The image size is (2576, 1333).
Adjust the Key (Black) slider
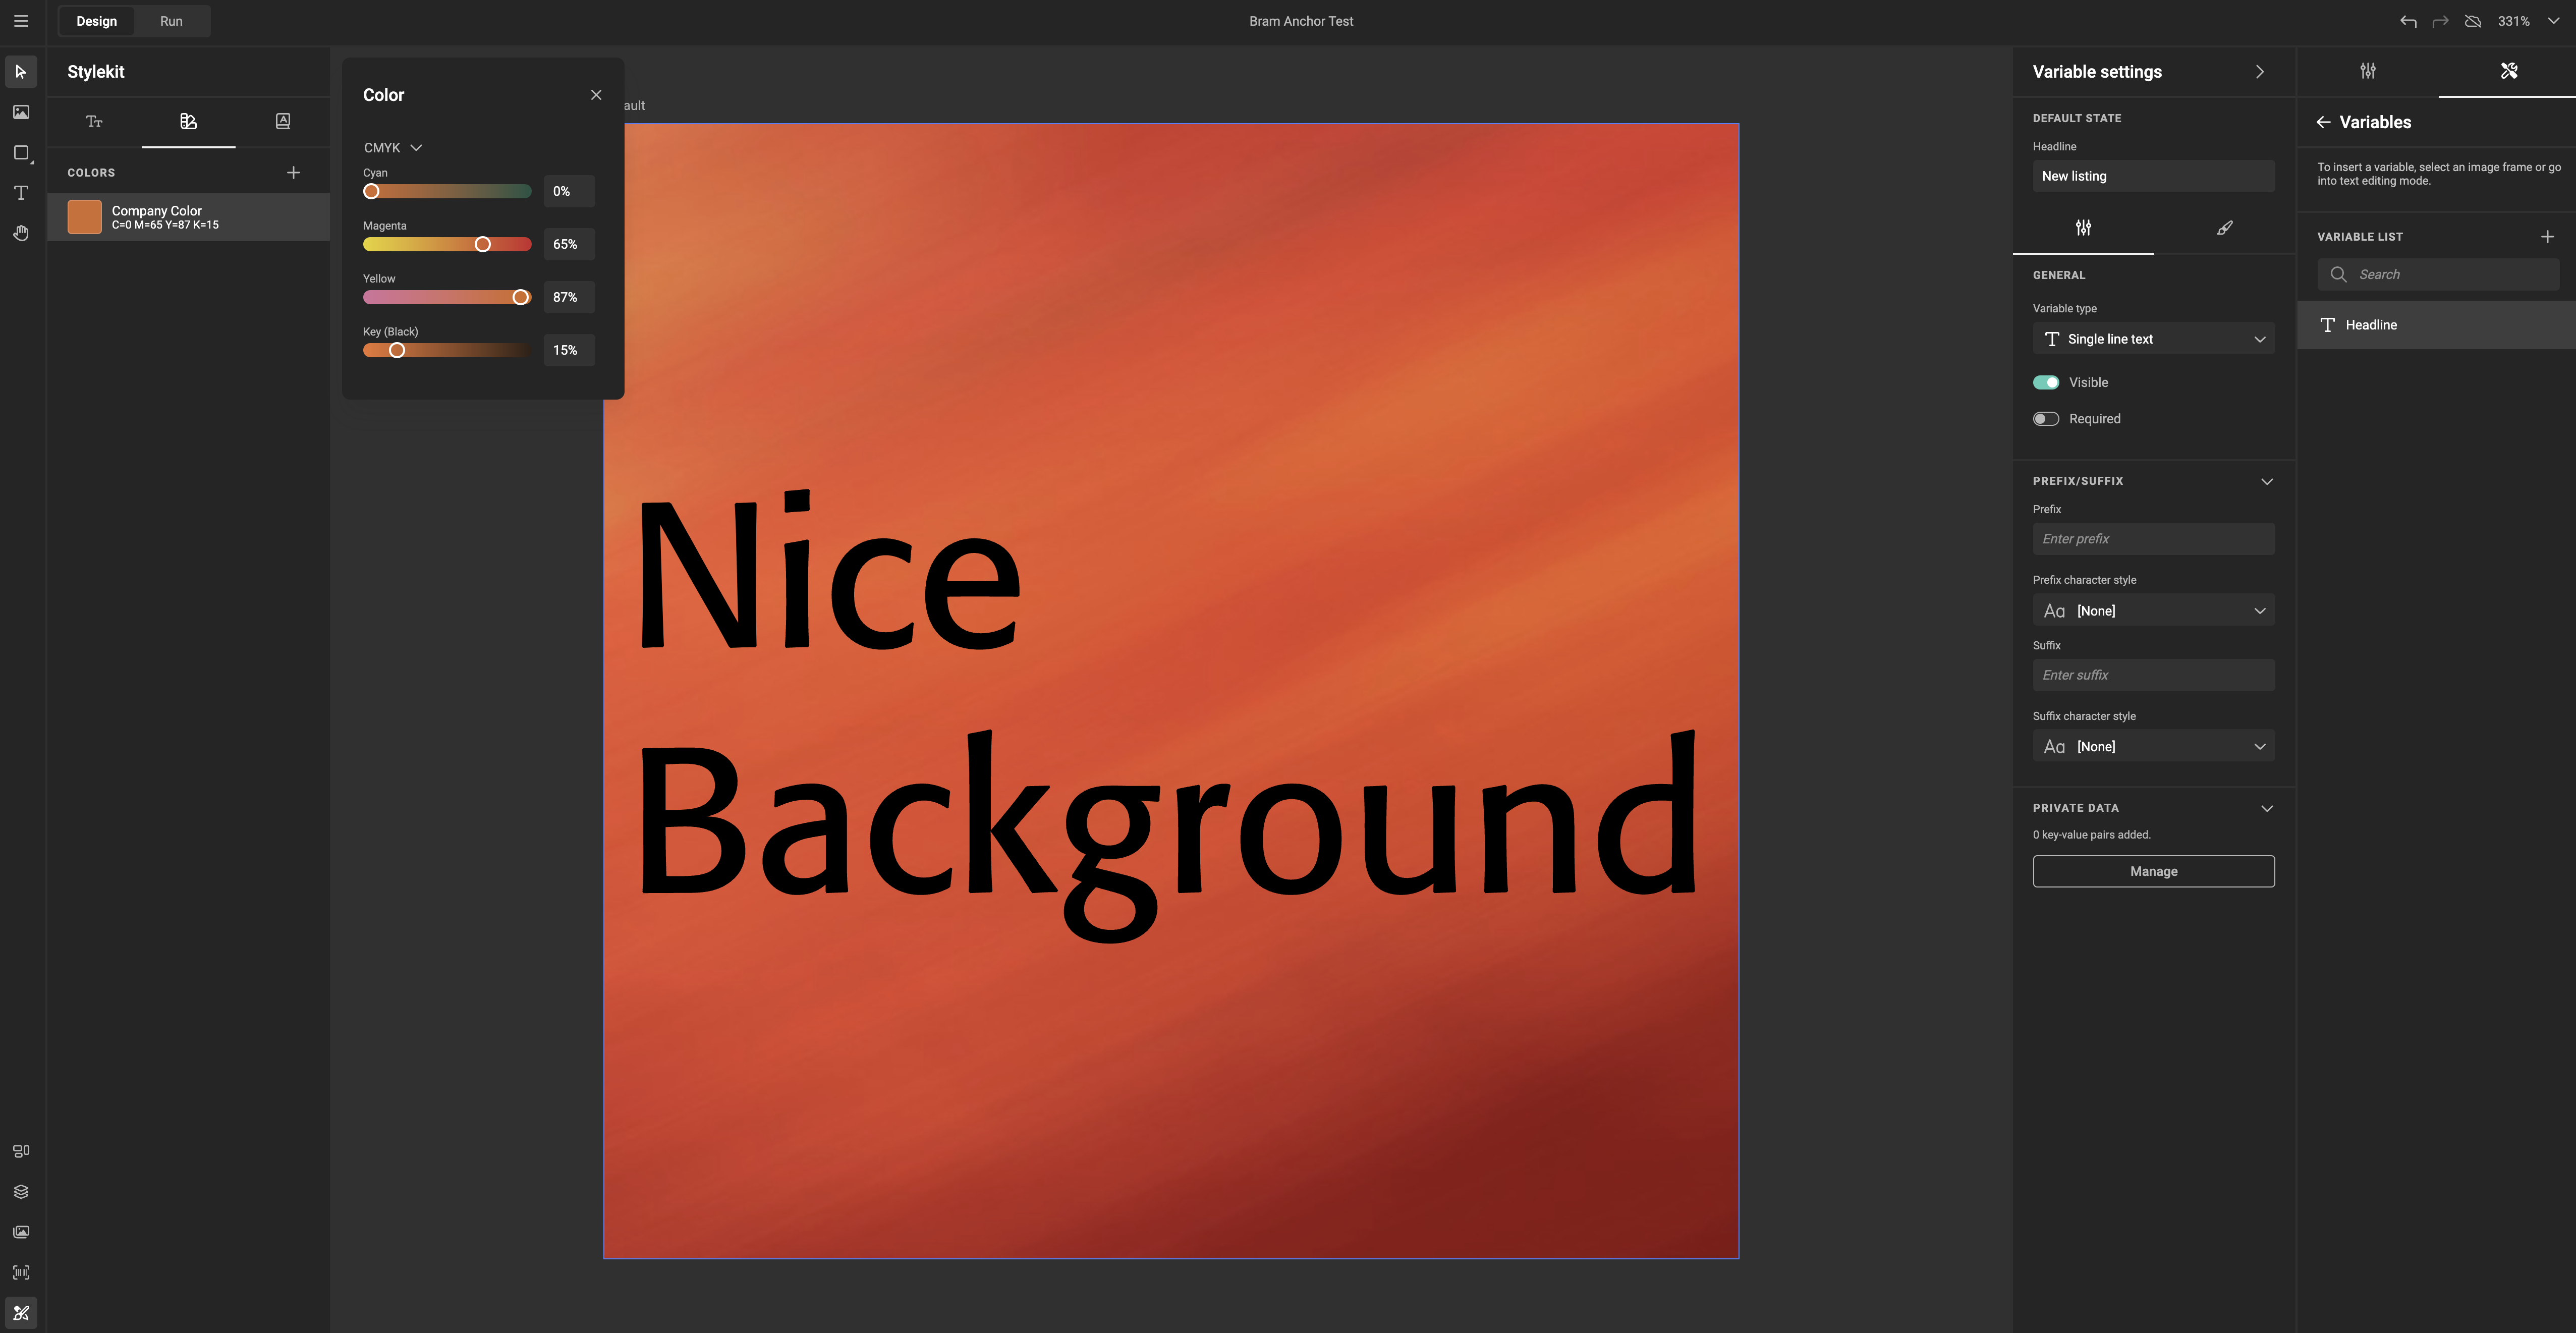click(447, 350)
